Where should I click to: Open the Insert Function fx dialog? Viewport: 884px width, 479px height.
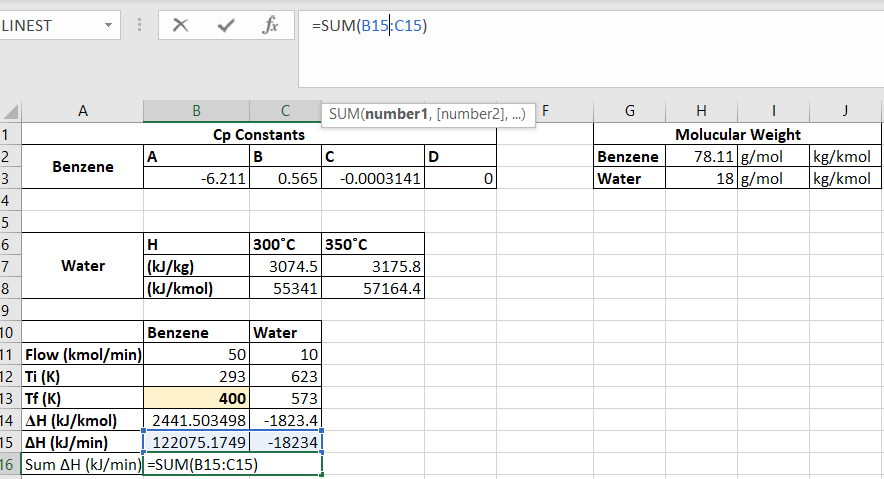coord(270,26)
